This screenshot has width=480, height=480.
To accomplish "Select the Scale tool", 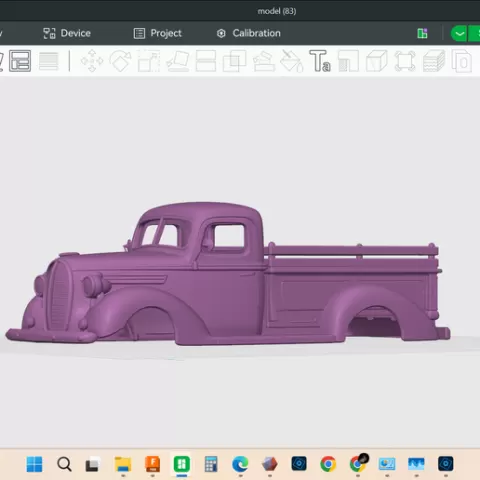I will point(149,61).
